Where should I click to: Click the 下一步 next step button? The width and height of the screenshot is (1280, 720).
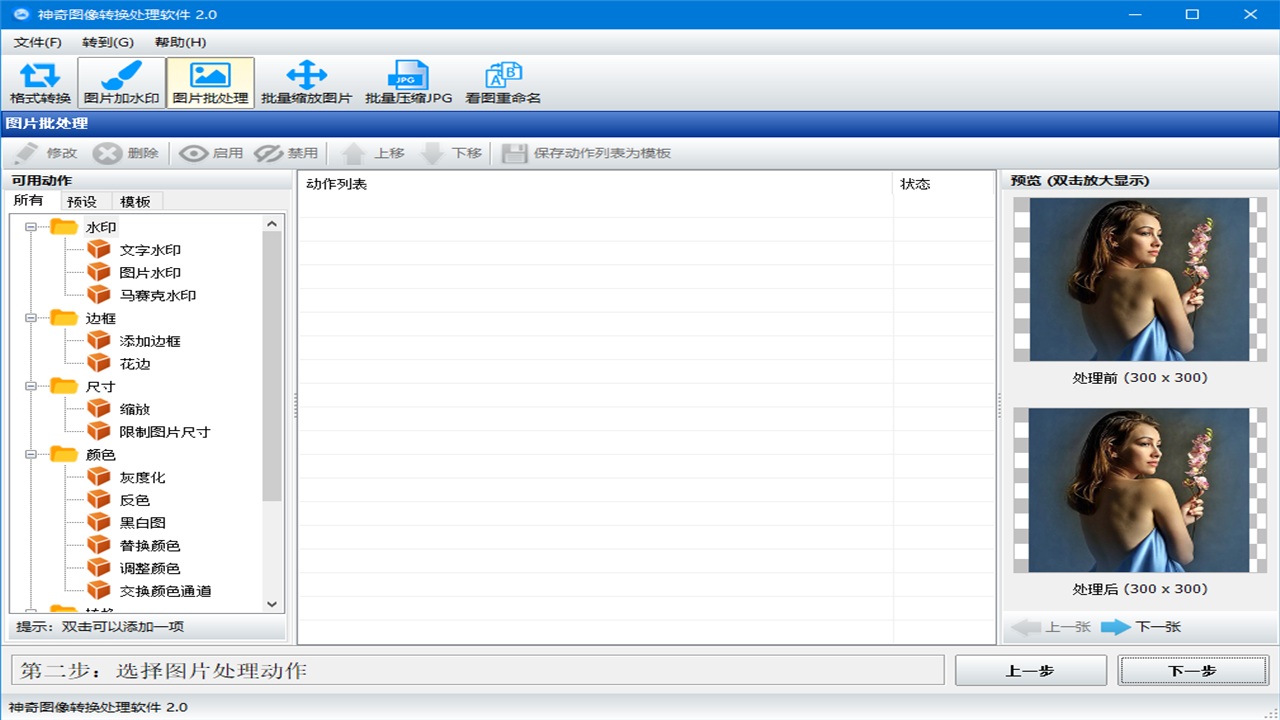1192,670
